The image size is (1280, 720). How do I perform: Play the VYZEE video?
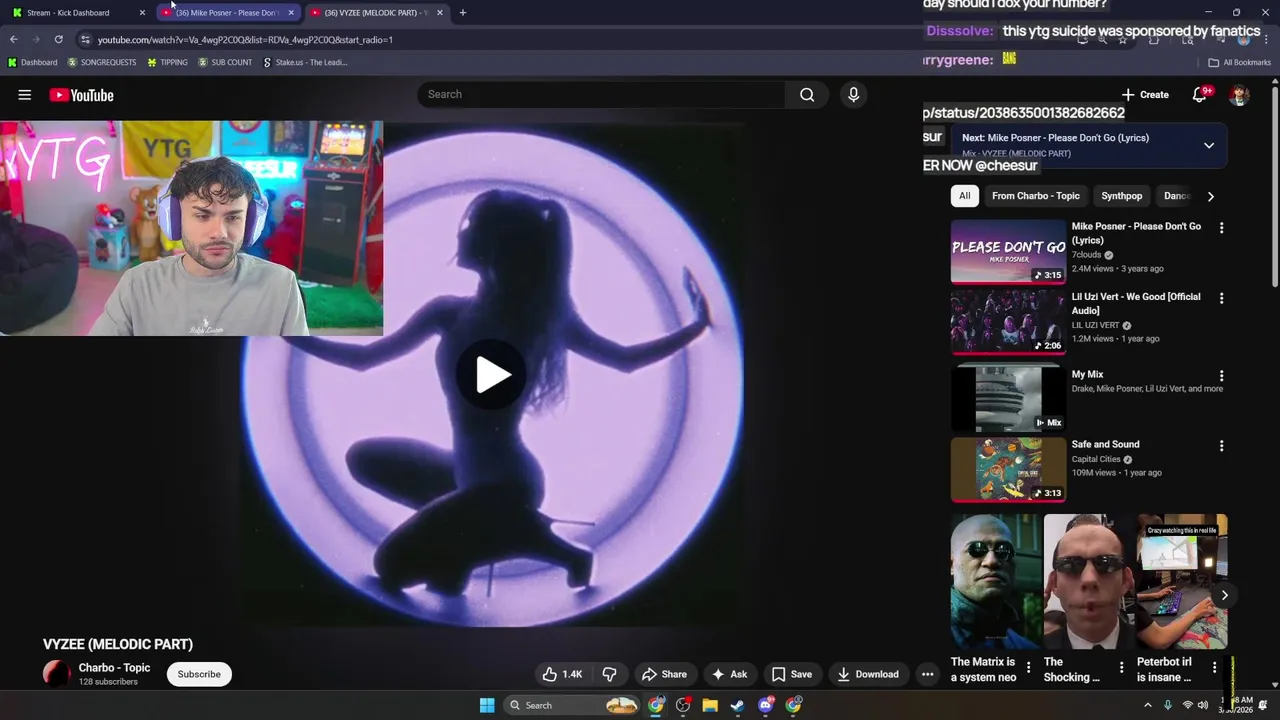tap(492, 375)
